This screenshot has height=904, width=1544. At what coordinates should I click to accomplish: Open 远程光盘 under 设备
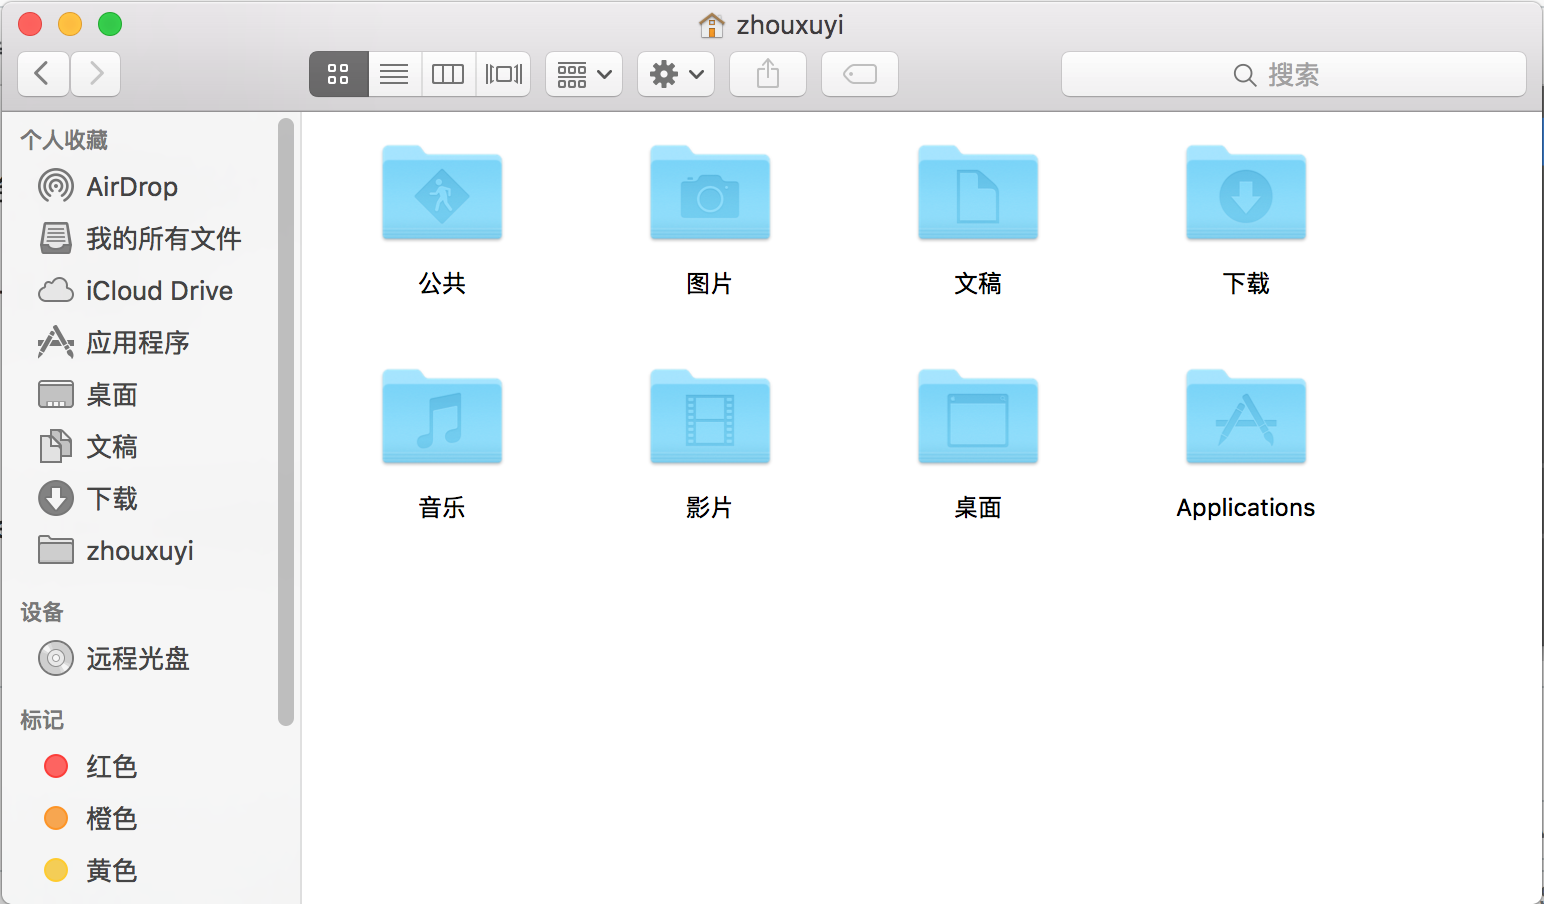[x=137, y=658]
